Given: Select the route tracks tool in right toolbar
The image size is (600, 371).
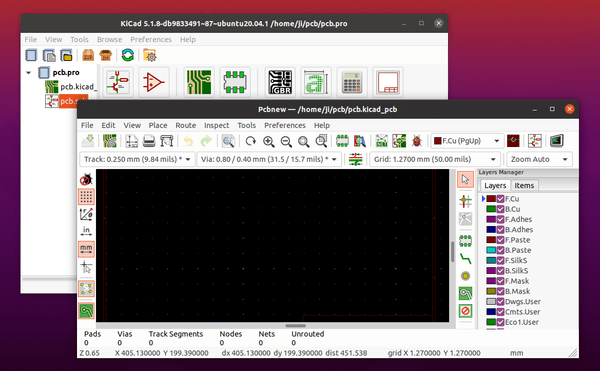Looking at the screenshot, I should coord(465,259).
